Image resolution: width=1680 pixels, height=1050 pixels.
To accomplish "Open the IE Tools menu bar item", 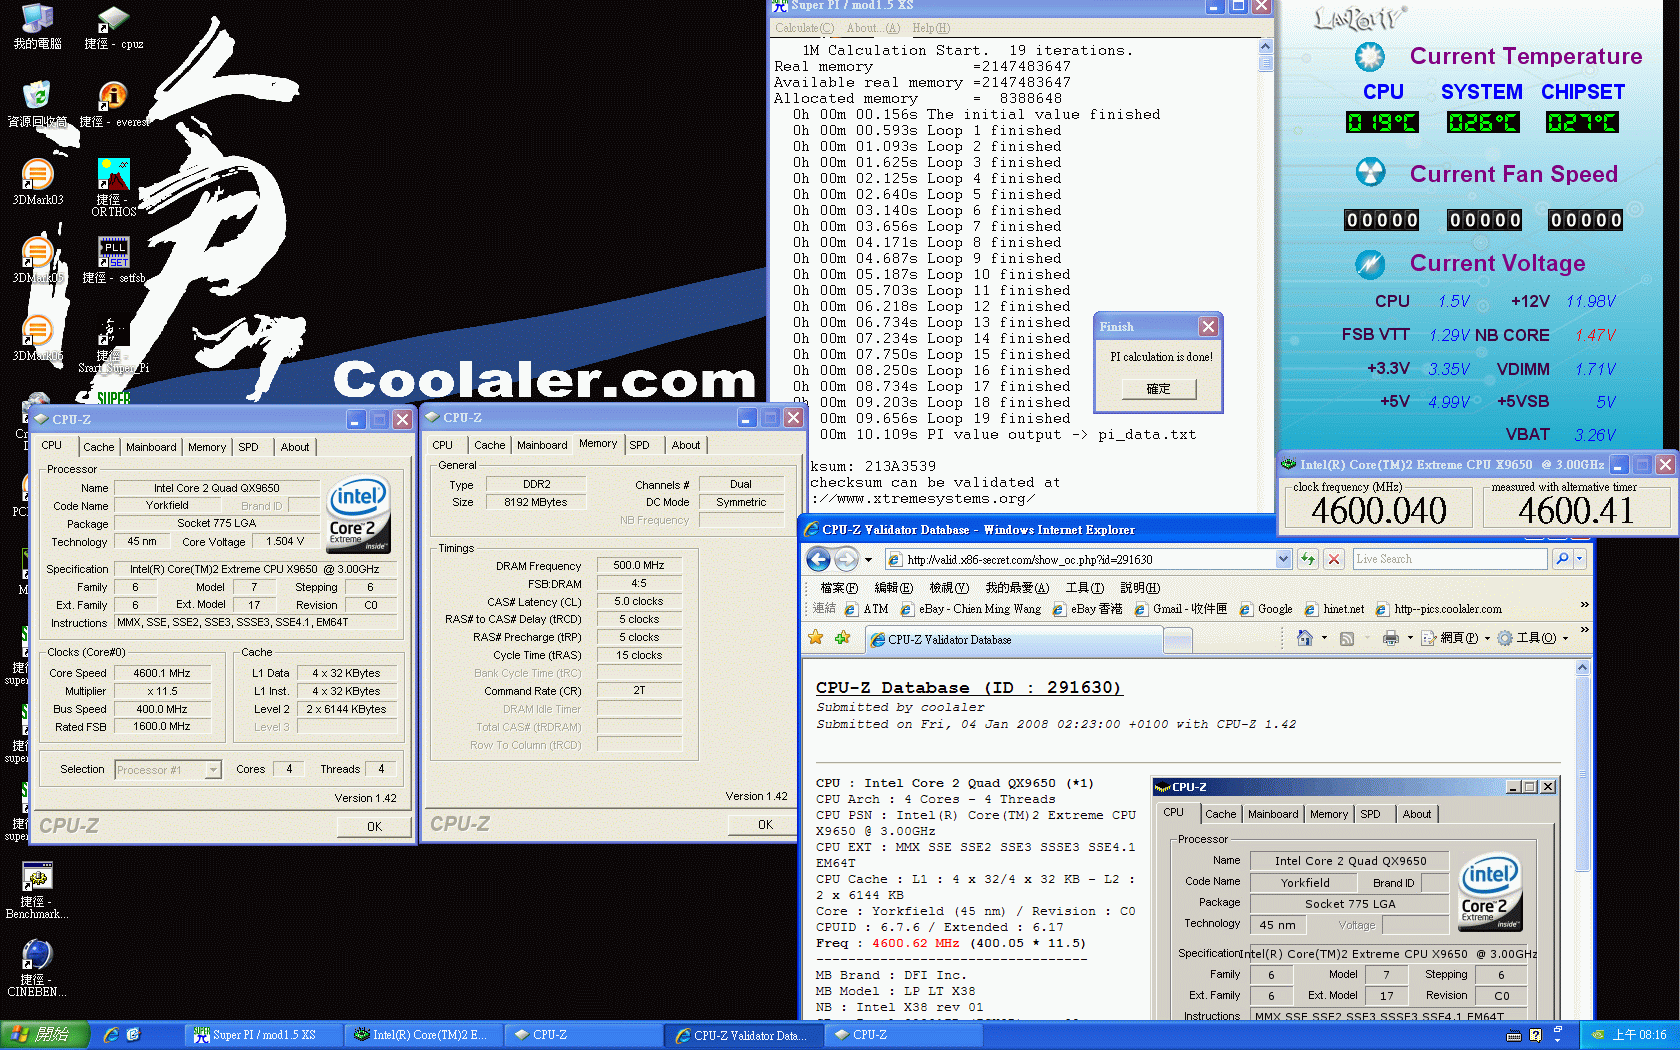I will pos(1084,588).
